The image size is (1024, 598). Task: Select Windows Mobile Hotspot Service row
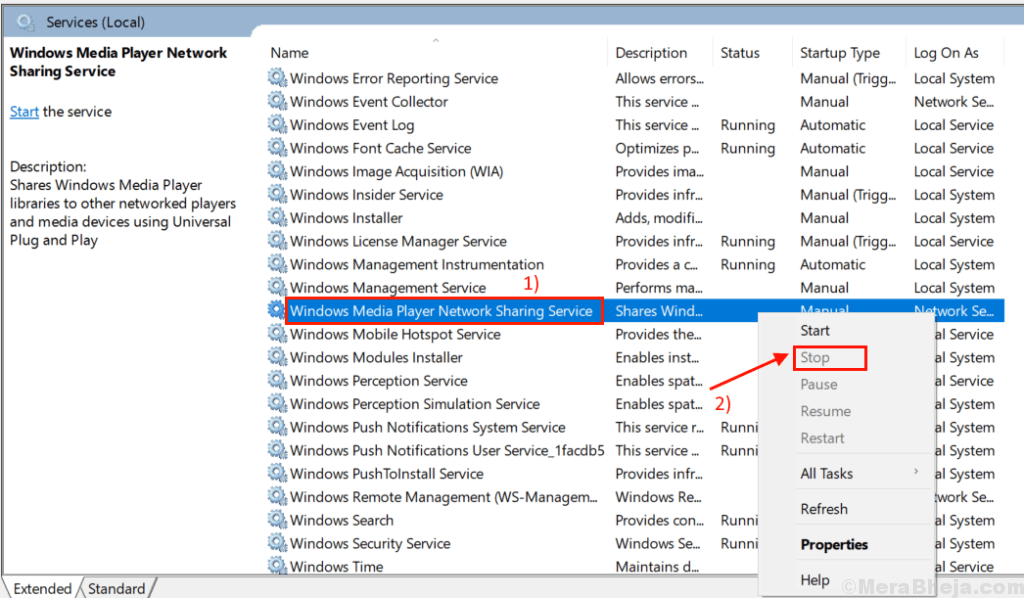coord(395,334)
